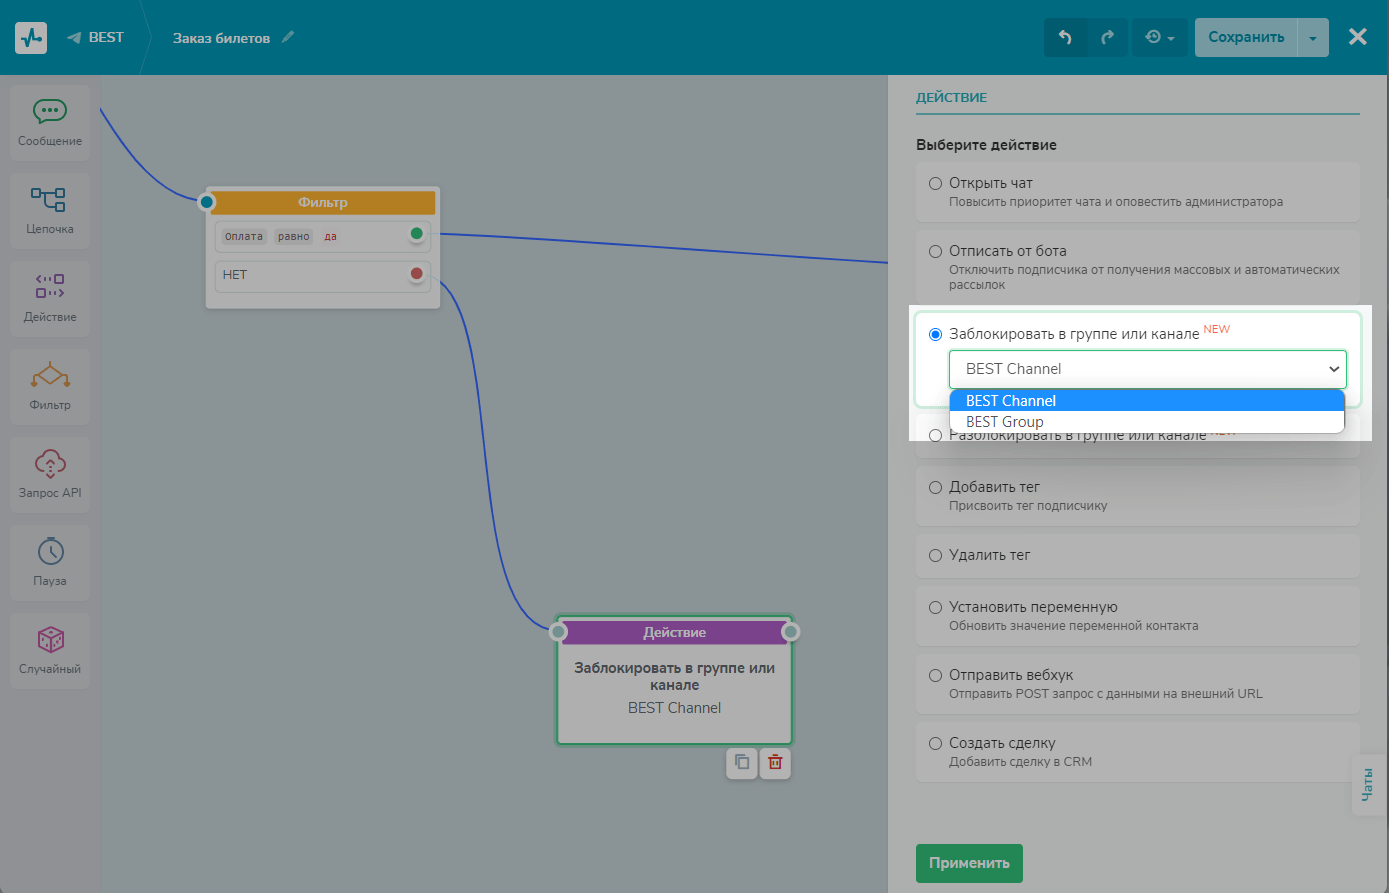
Task: Select the Filter (Фильтр) sidebar icon
Action: [50, 376]
